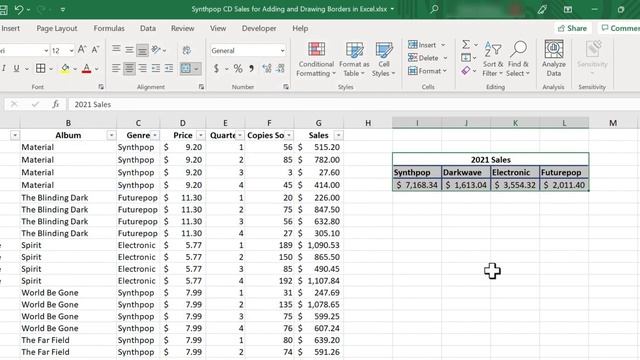Open Find & Select menu
Screen dimensions: 640x360
coord(518,59)
